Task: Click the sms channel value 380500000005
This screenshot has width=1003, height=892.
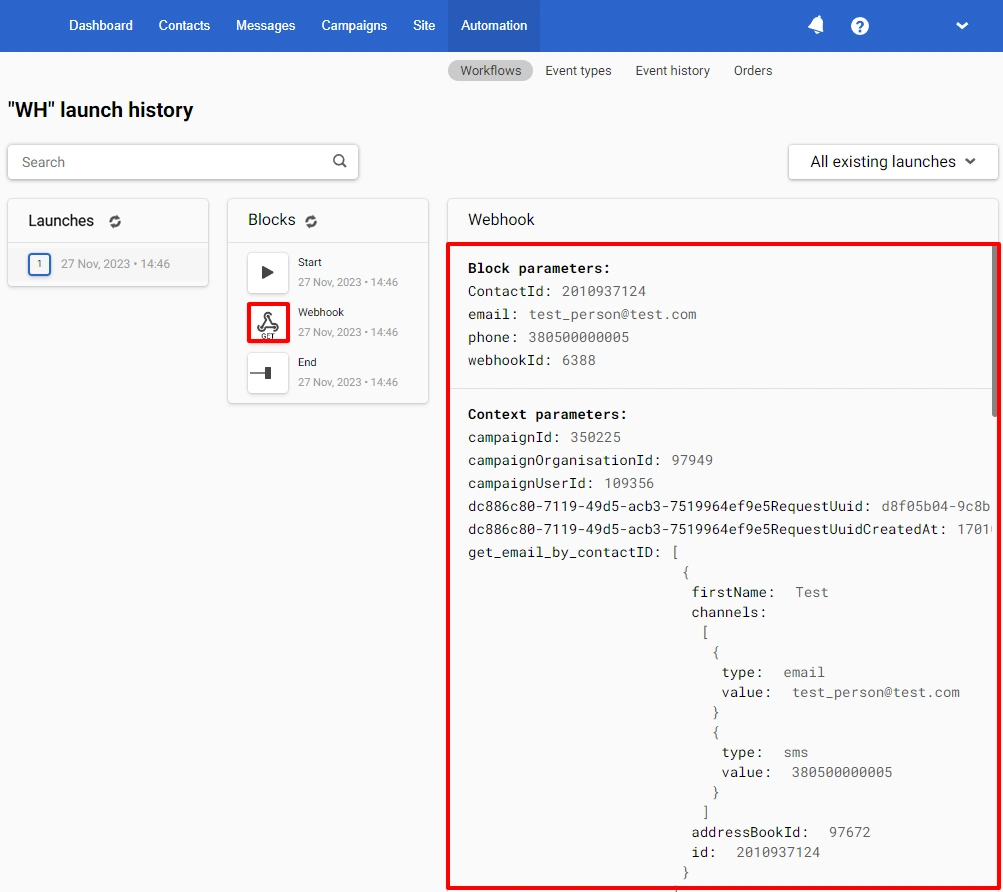Action: [x=842, y=772]
